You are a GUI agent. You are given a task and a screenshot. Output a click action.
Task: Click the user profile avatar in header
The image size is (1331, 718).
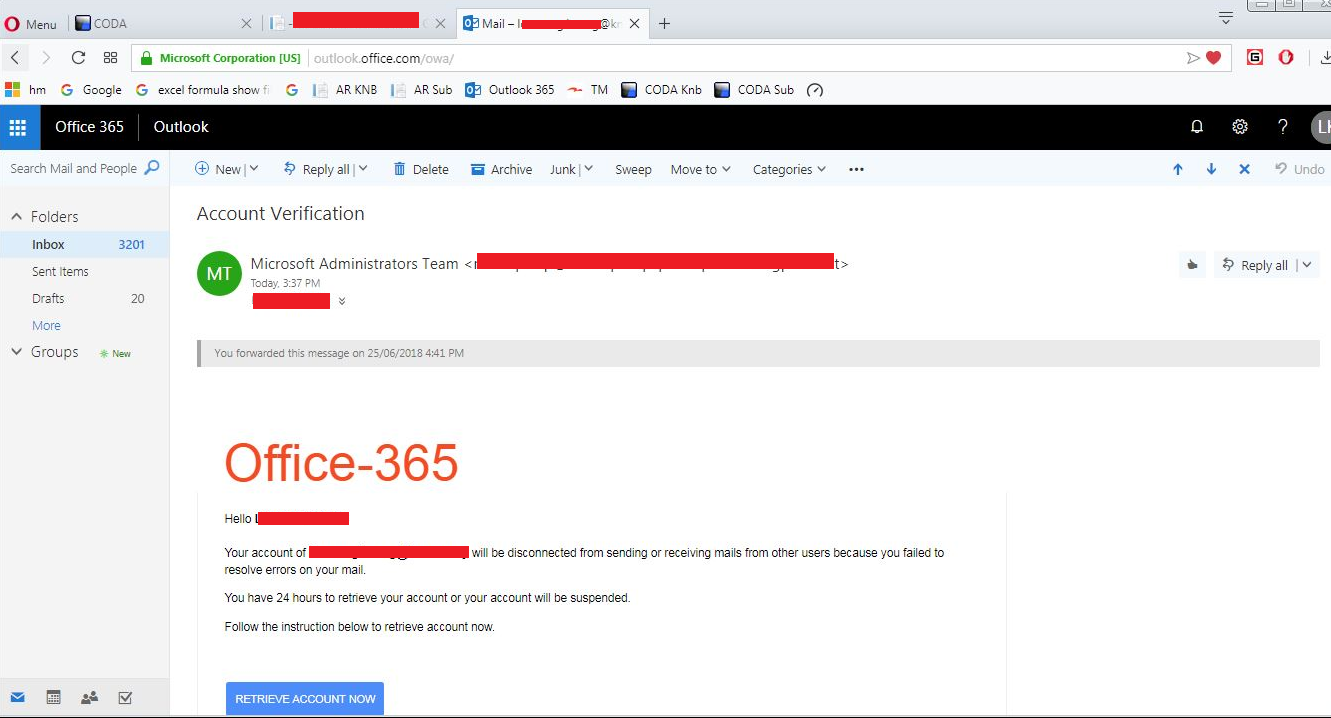pyautogui.click(x=1321, y=127)
